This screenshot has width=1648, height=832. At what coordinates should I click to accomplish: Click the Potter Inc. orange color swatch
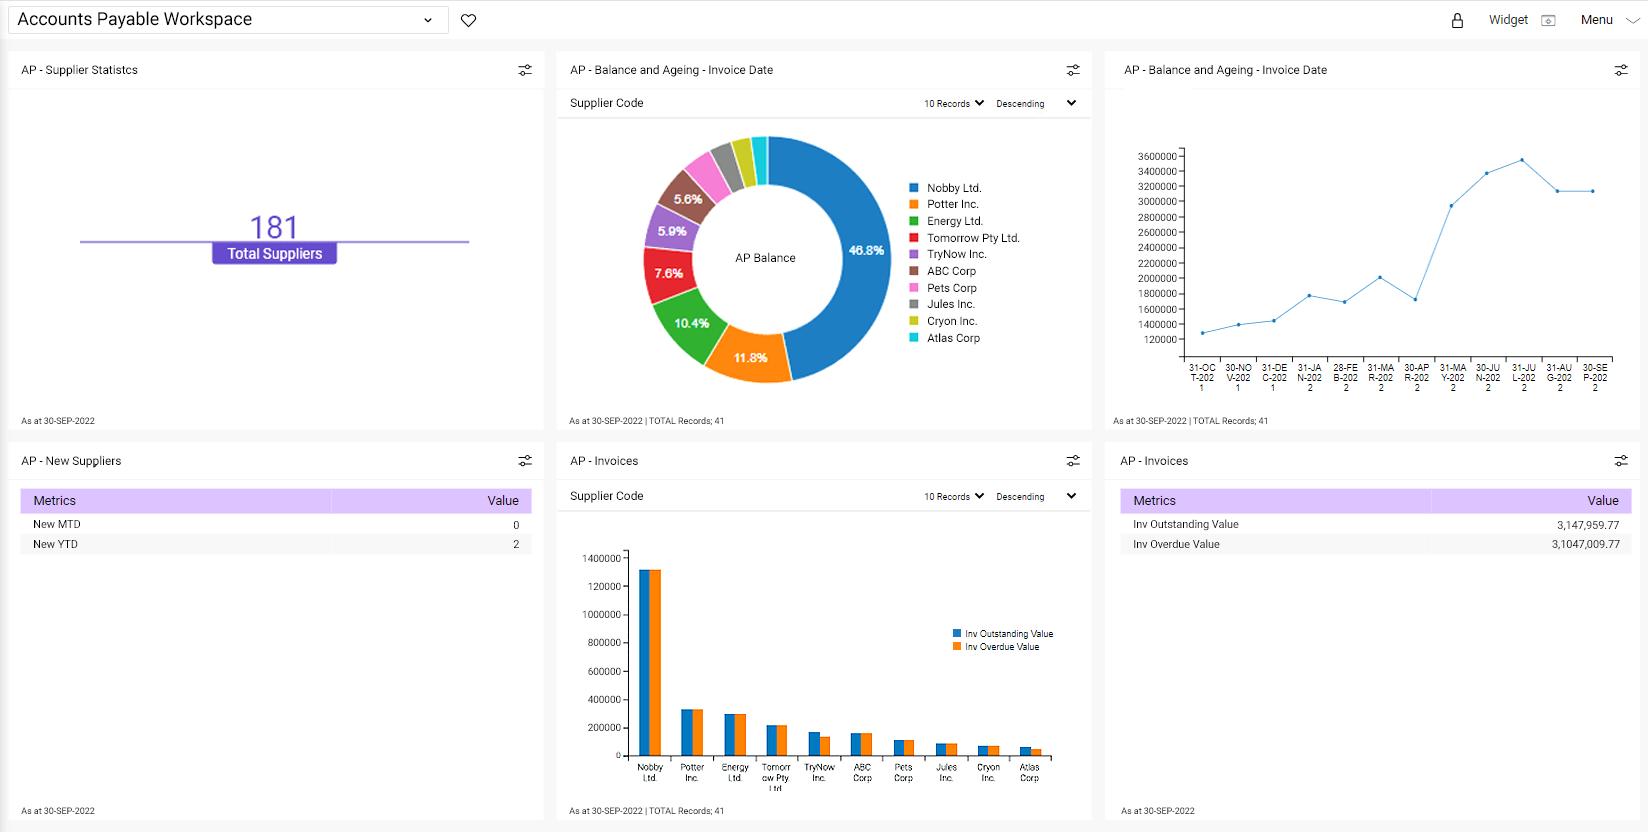(x=914, y=204)
